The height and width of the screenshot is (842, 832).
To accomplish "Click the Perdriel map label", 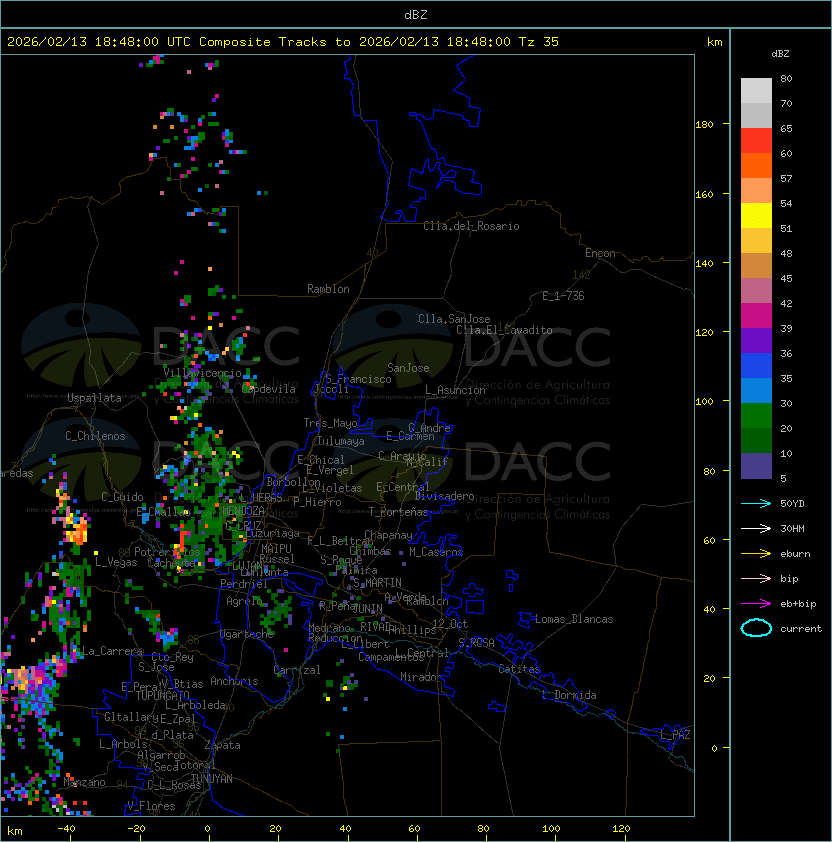I will coord(244,584).
